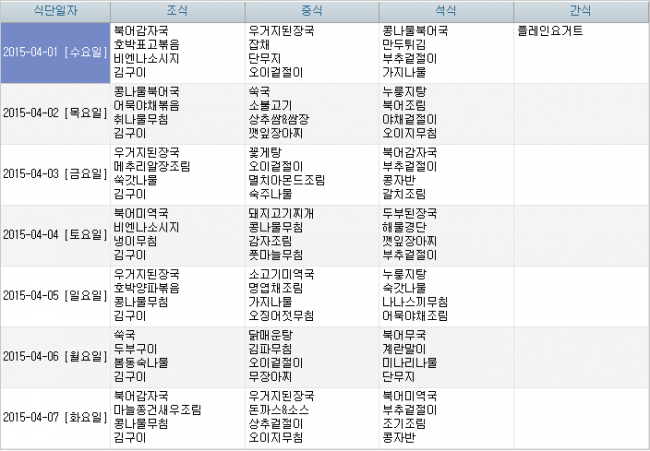Screen dimensions: 650x451
Task: Select the 2015-04-03 [금요일] date cell
Action: pos(54,173)
